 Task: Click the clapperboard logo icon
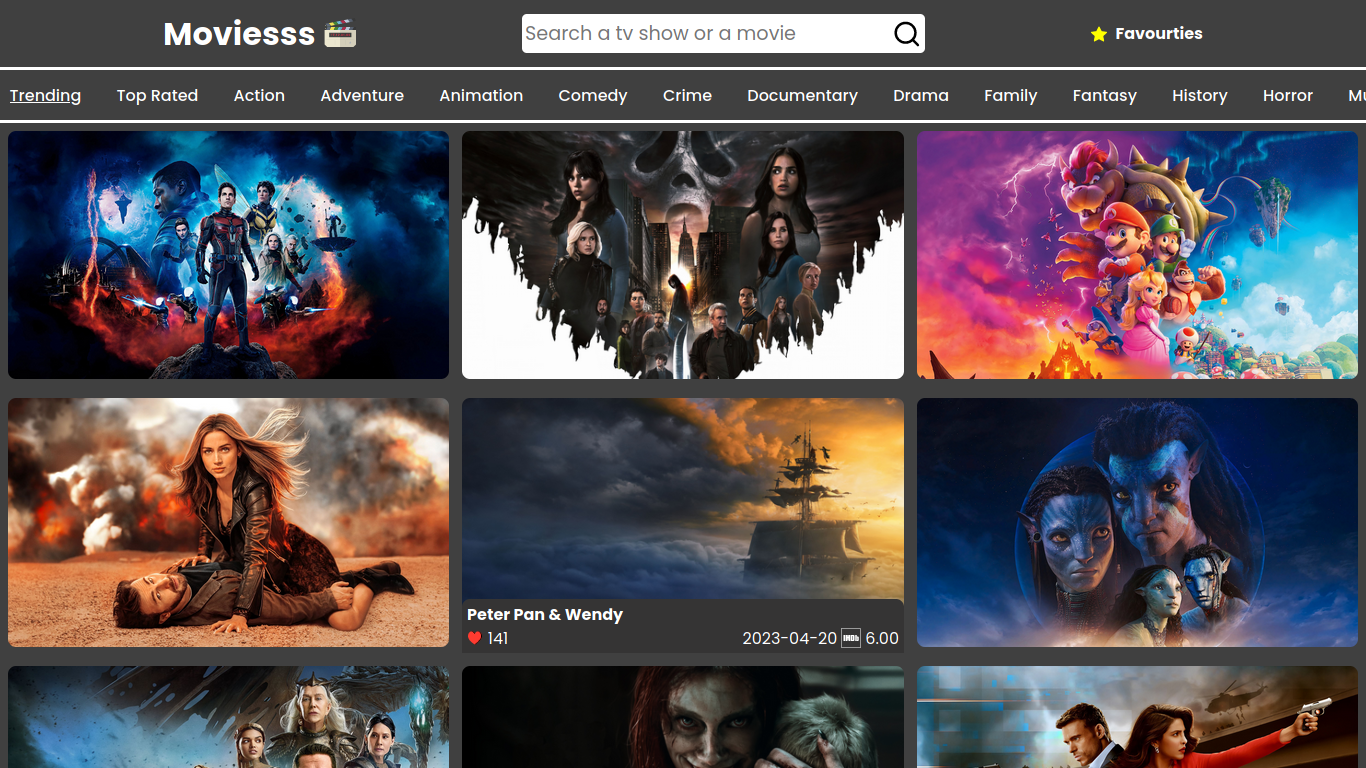click(340, 34)
